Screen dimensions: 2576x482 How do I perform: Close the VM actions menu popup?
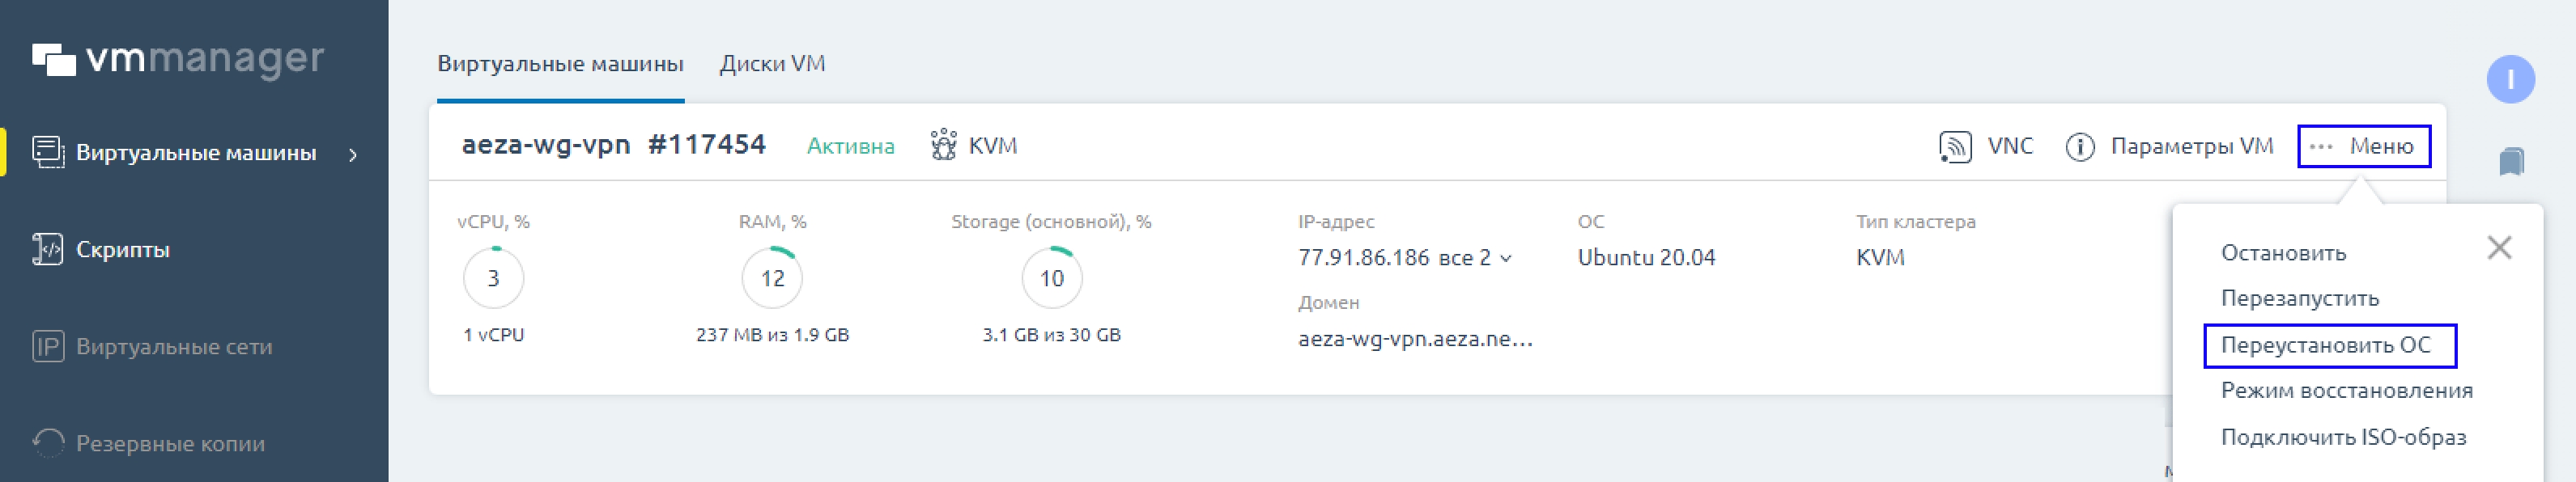2499,248
